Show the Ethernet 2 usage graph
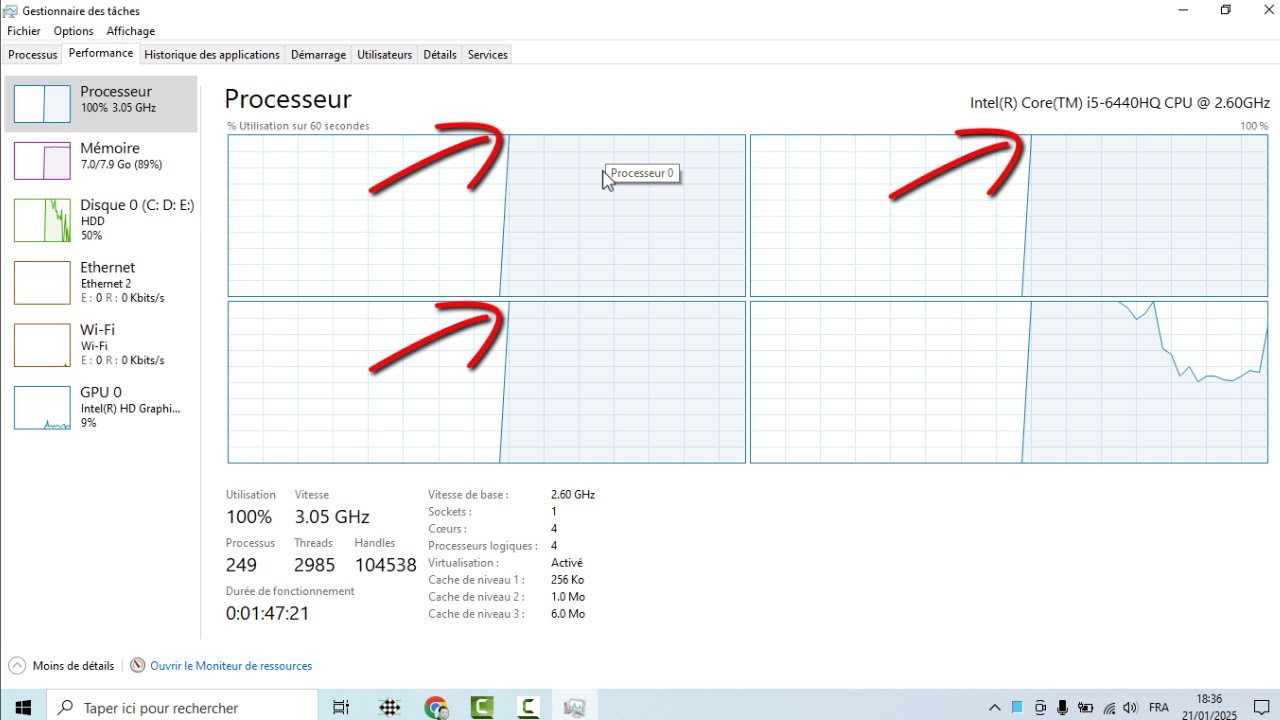The width and height of the screenshot is (1280, 720). pyautogui.click(x=101, y=282)
